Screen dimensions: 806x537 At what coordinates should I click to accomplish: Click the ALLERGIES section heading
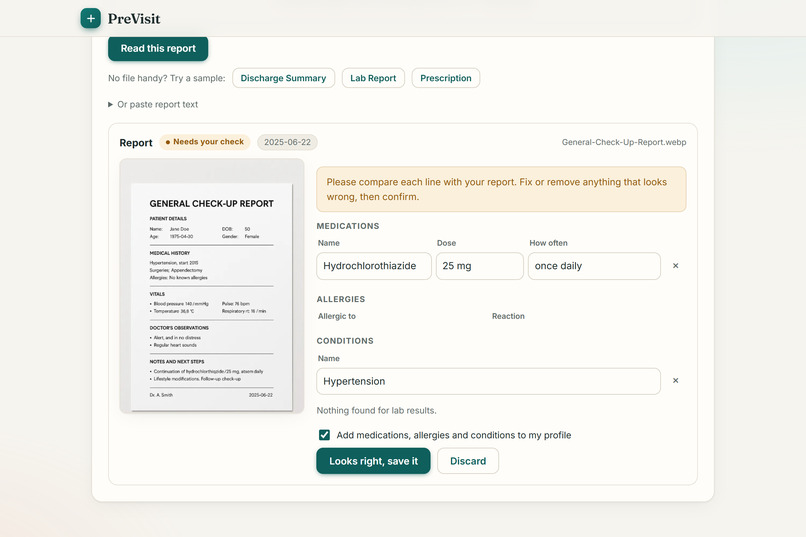point(341,299)
